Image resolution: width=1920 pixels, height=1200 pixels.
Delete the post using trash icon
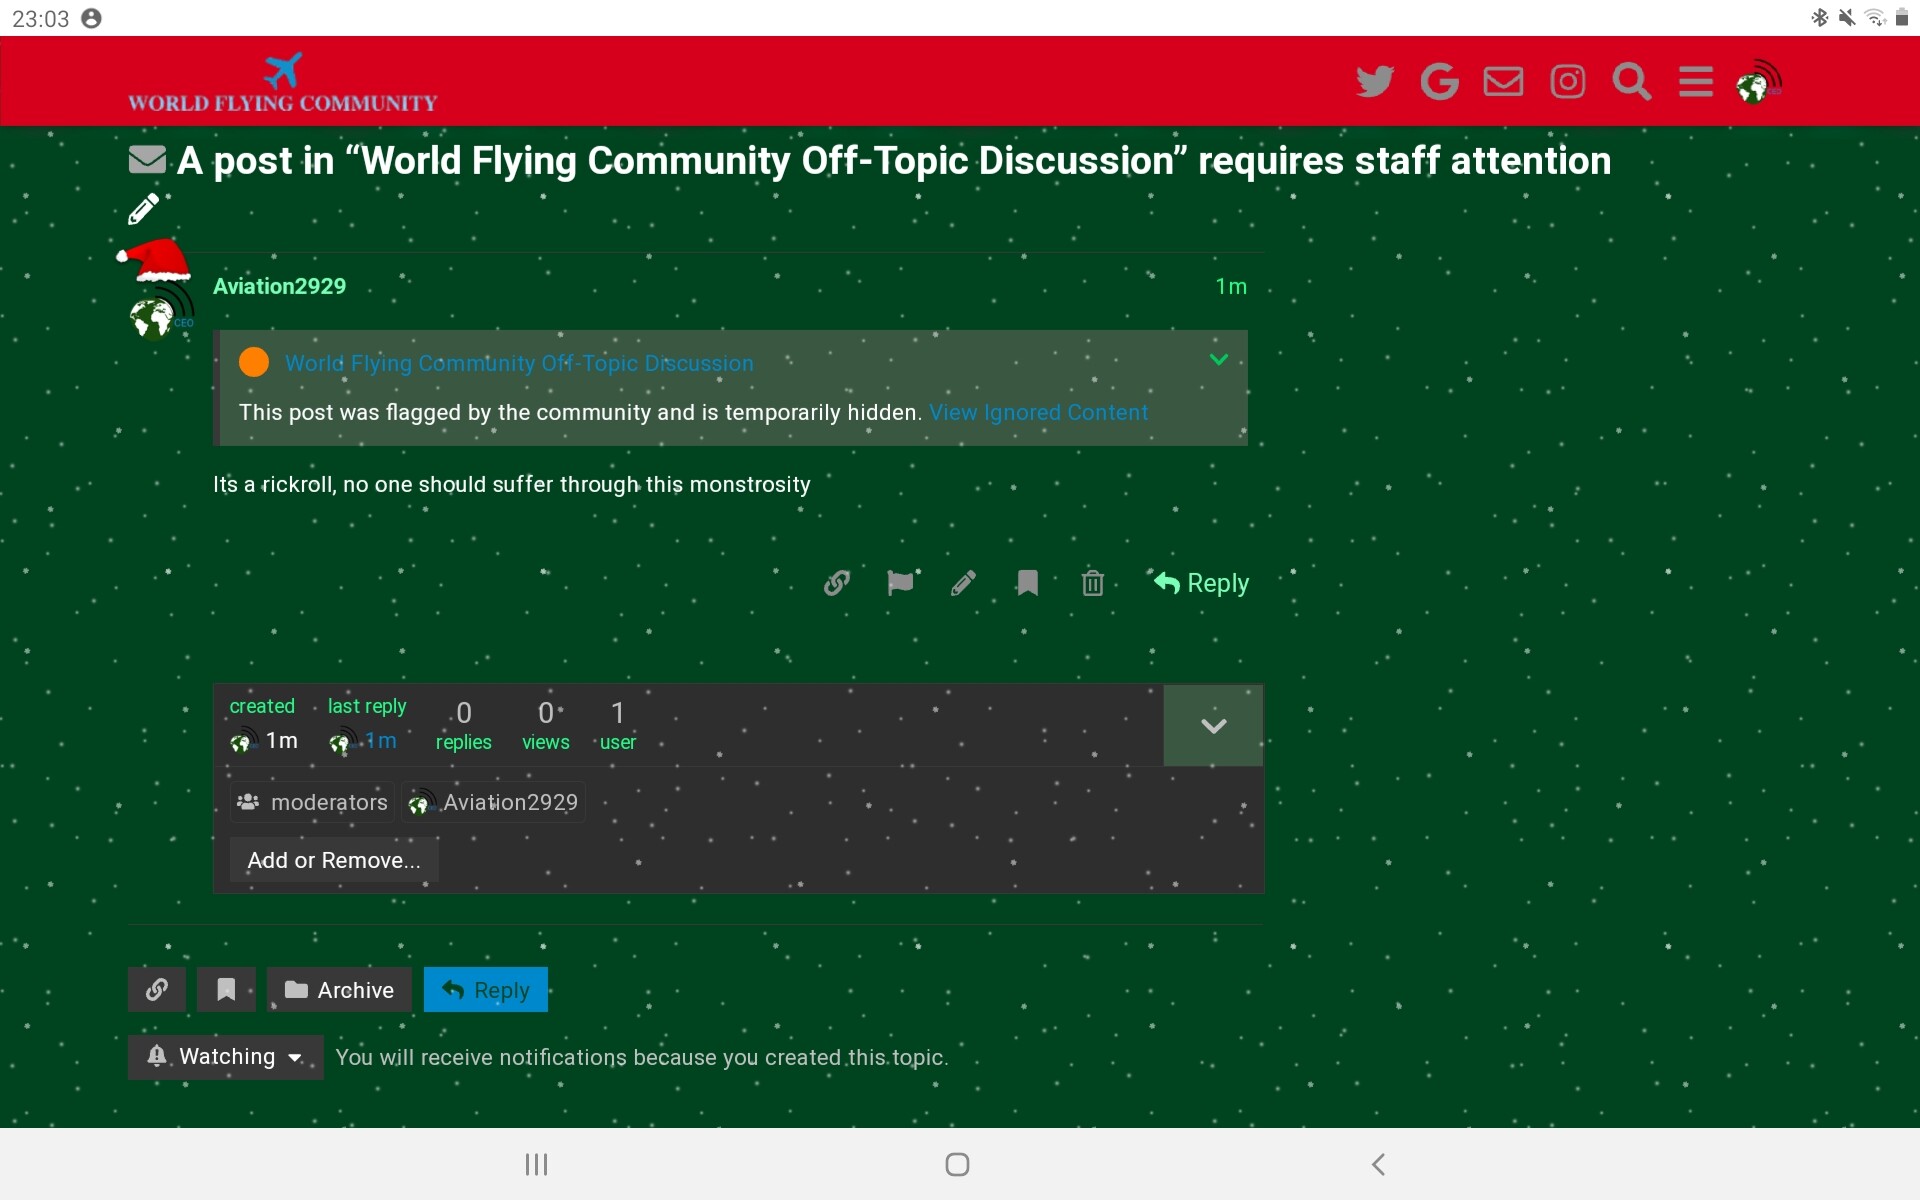coord(1092,583)
